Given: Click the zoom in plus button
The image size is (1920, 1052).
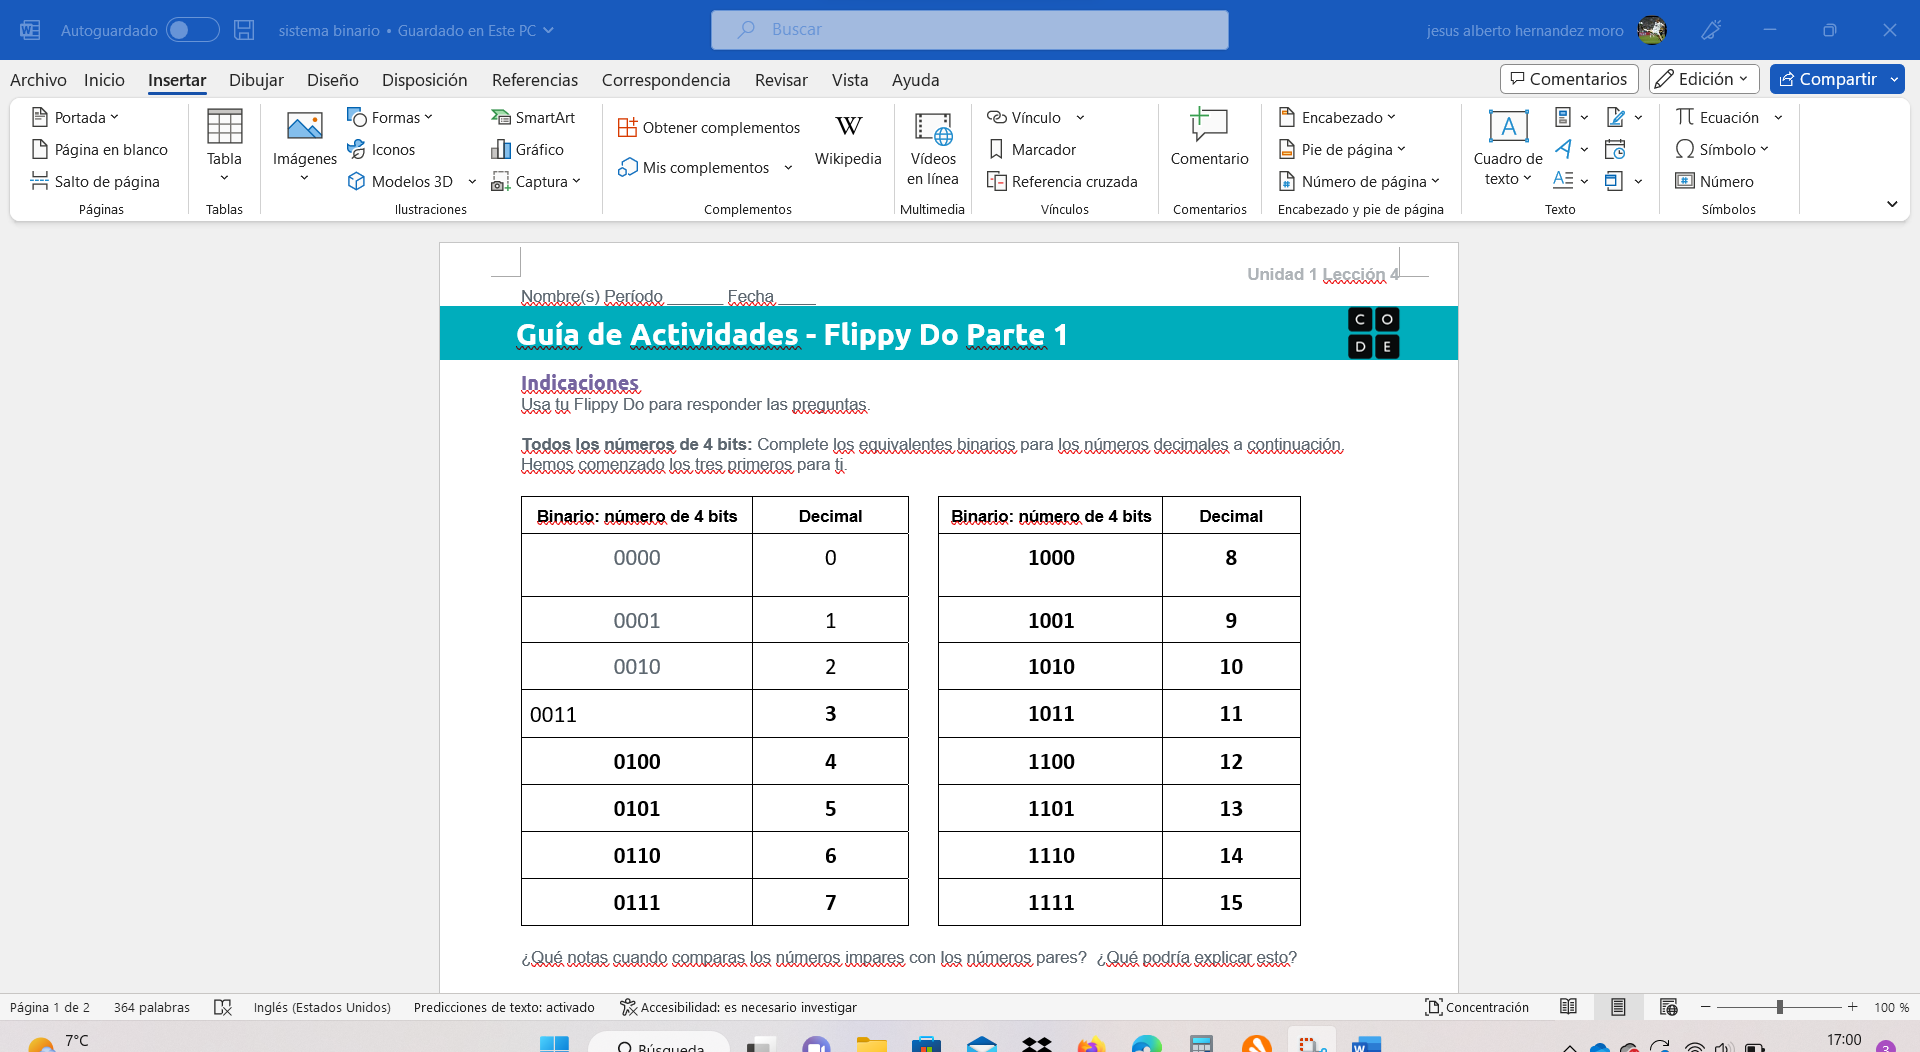Looking at the screenshot, I should coord(1853,1007).
